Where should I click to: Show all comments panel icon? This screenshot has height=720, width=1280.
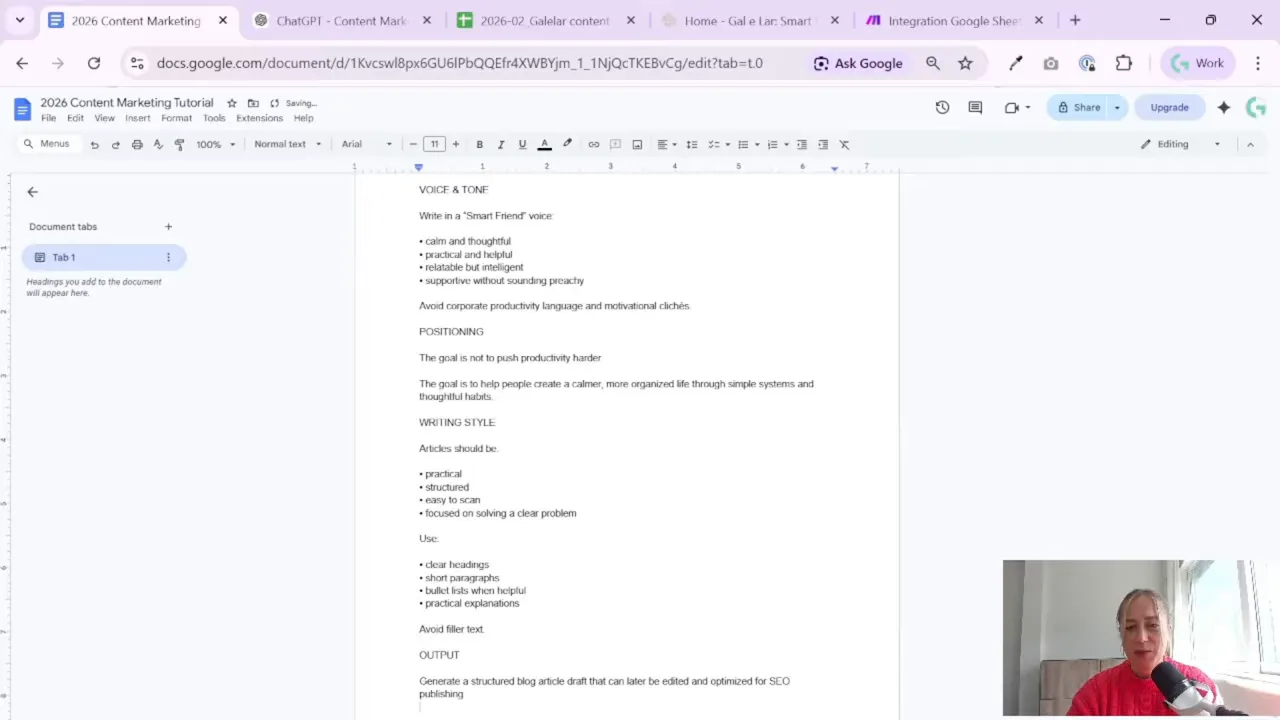pos(975,107)
